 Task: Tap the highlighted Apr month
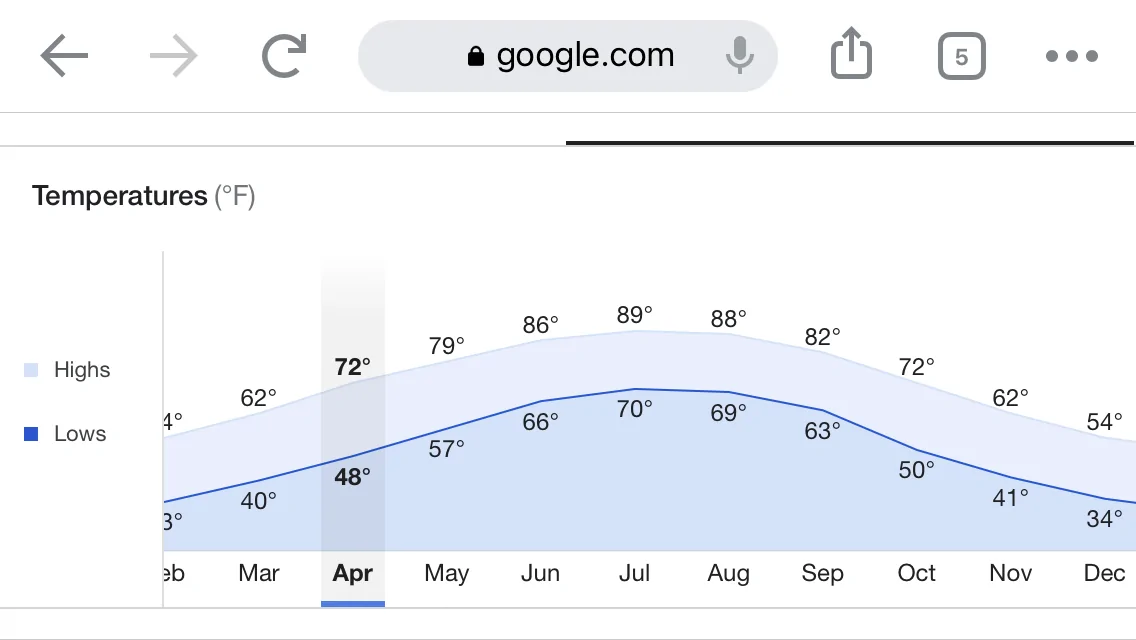coord(352,573)
